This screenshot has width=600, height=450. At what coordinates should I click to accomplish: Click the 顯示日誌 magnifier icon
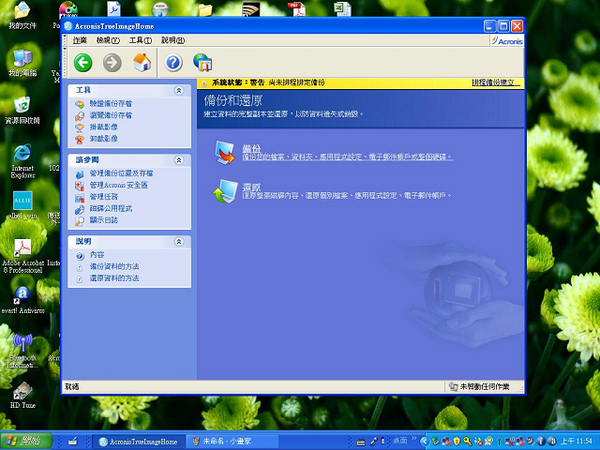coord(80,221)
